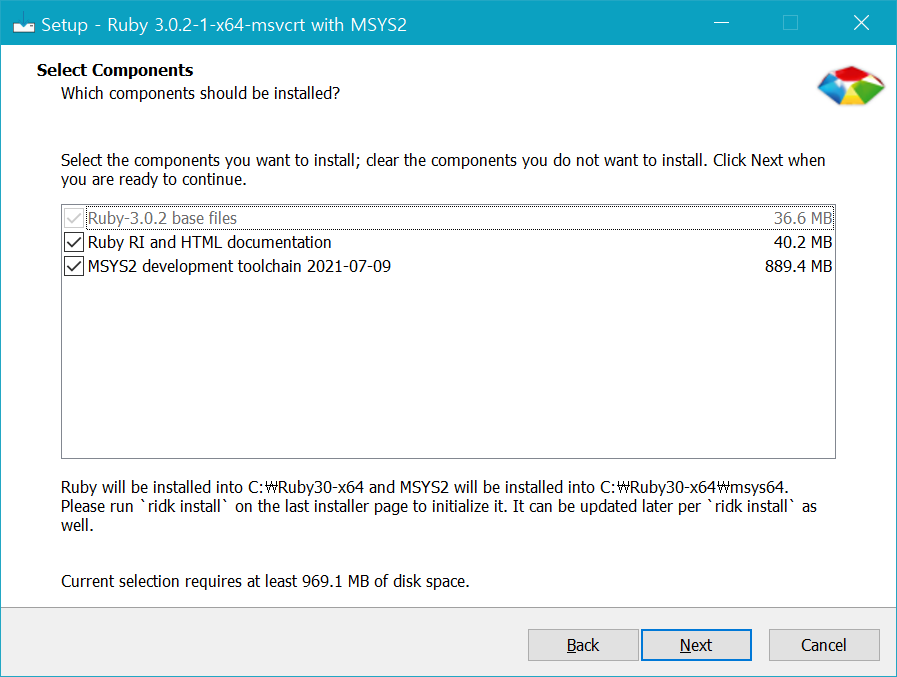This screenshot has height=677, width=897.
Task: Click the 'Select Components' heading
Action: click(x=115, y=70)
